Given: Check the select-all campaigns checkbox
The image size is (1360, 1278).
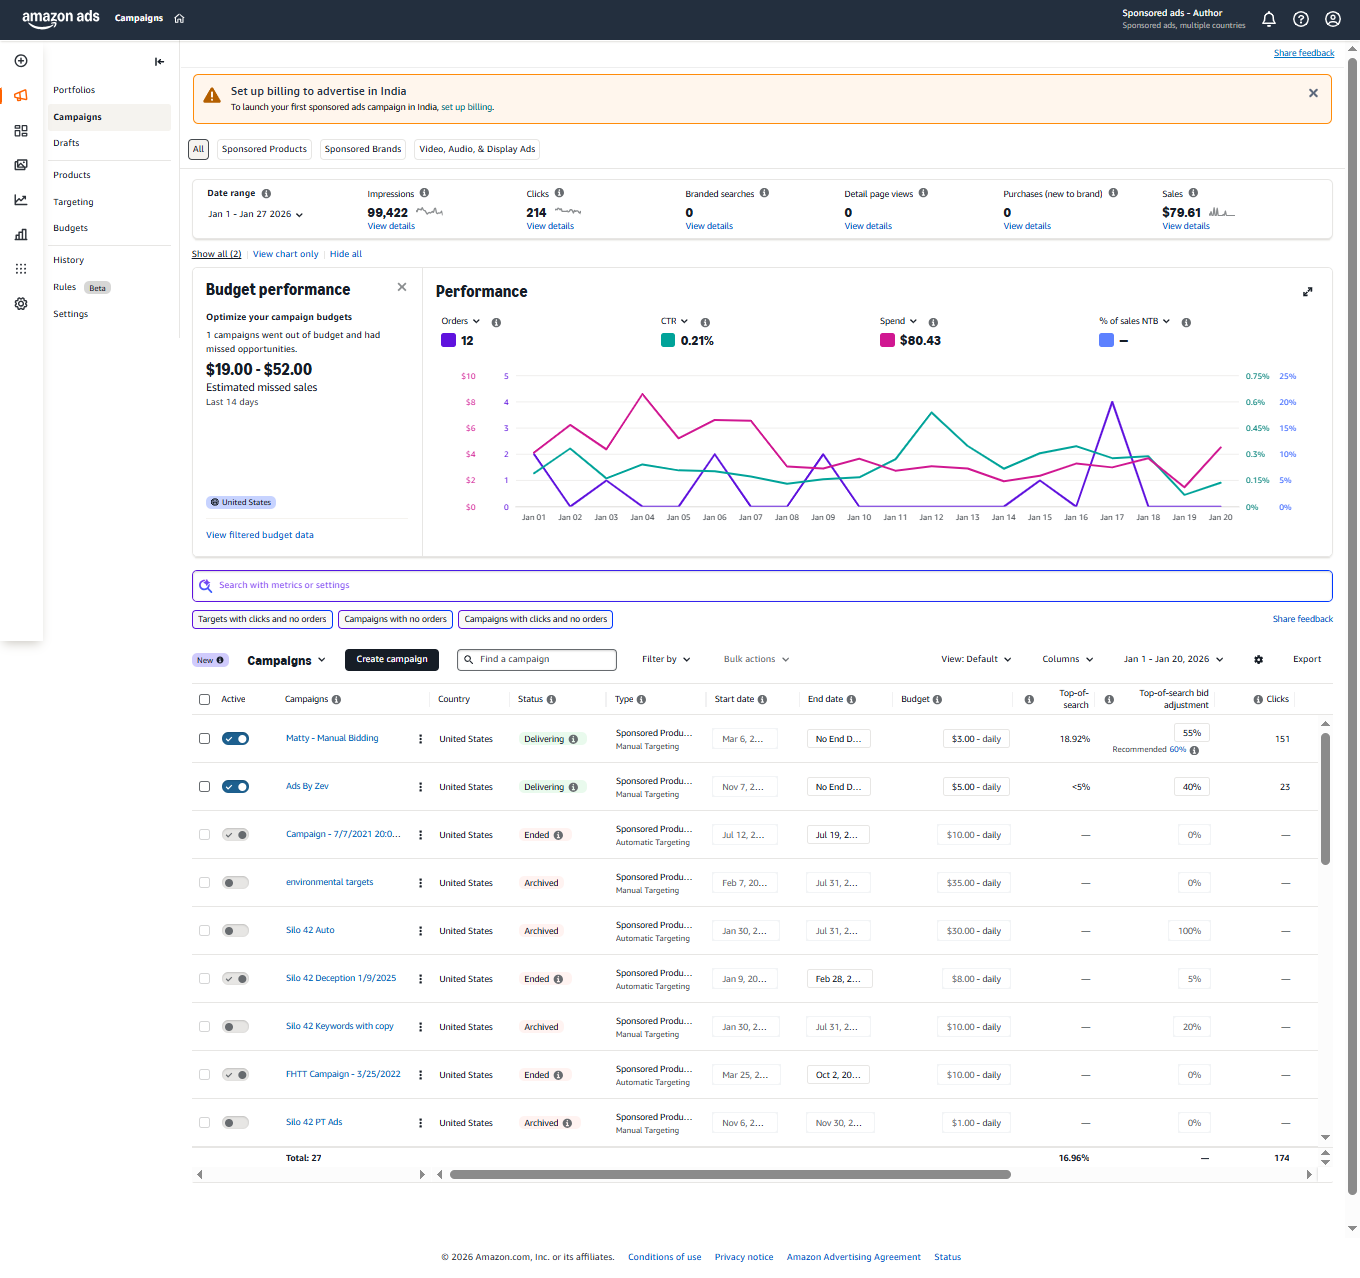Looking at the screenshot, I should 204,700.
